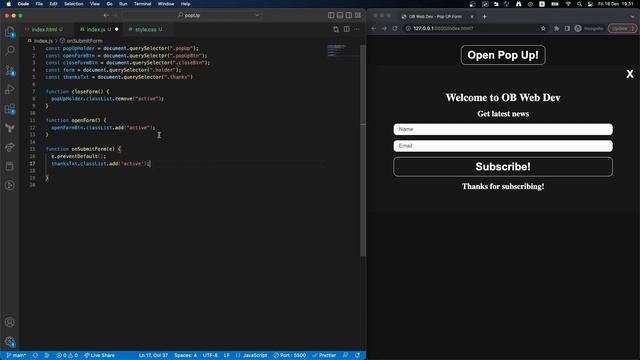Click onSubmitForm in the breadcrumb
Image resolution: width=640 pixels, height=360 pixels.
(84, 41)
